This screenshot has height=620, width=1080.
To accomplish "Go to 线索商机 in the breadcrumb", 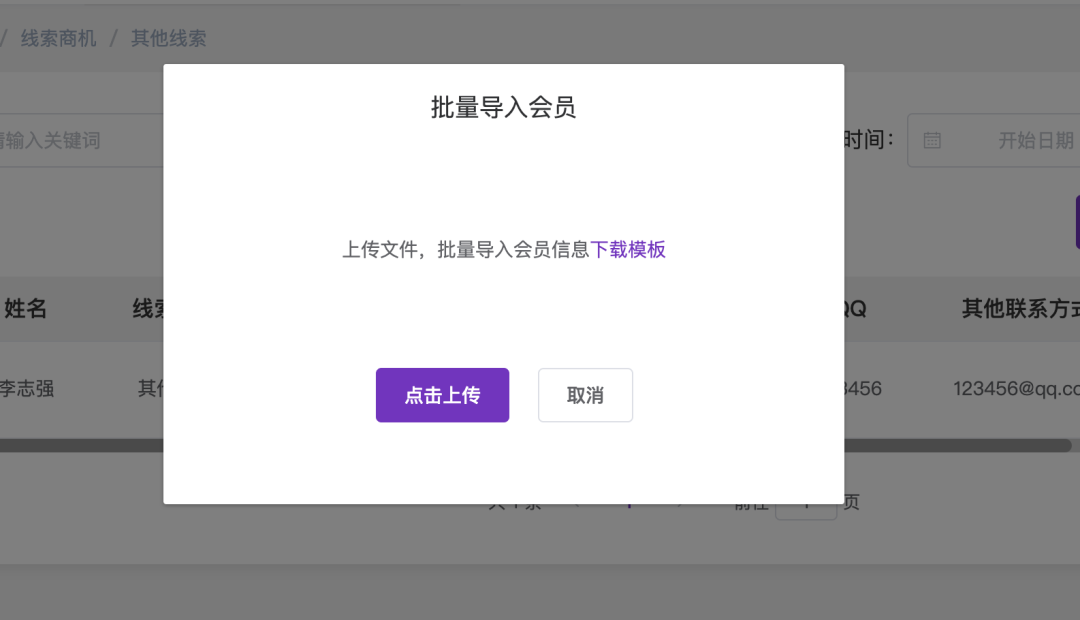I will tap(59, 39).
